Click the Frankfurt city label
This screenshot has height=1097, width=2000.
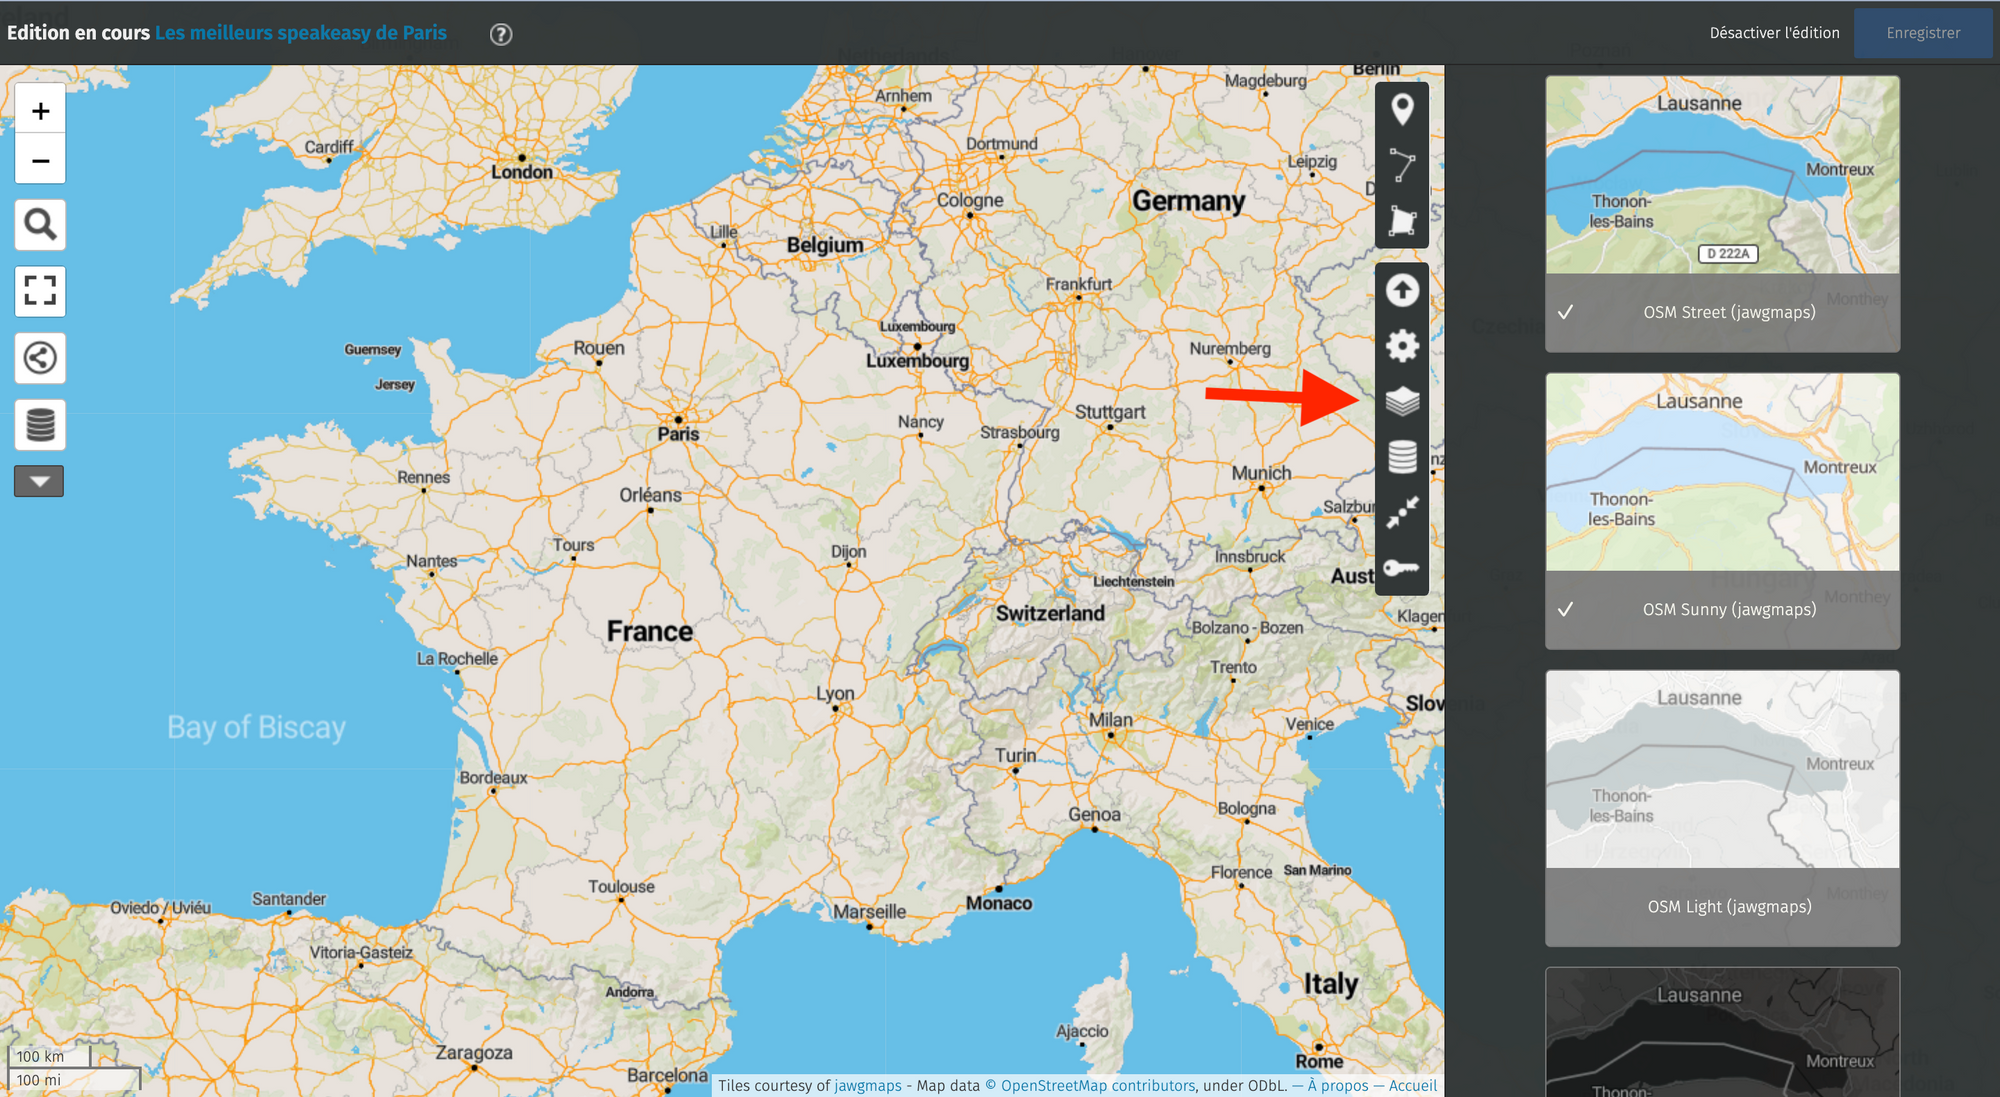pos(1079,284)
